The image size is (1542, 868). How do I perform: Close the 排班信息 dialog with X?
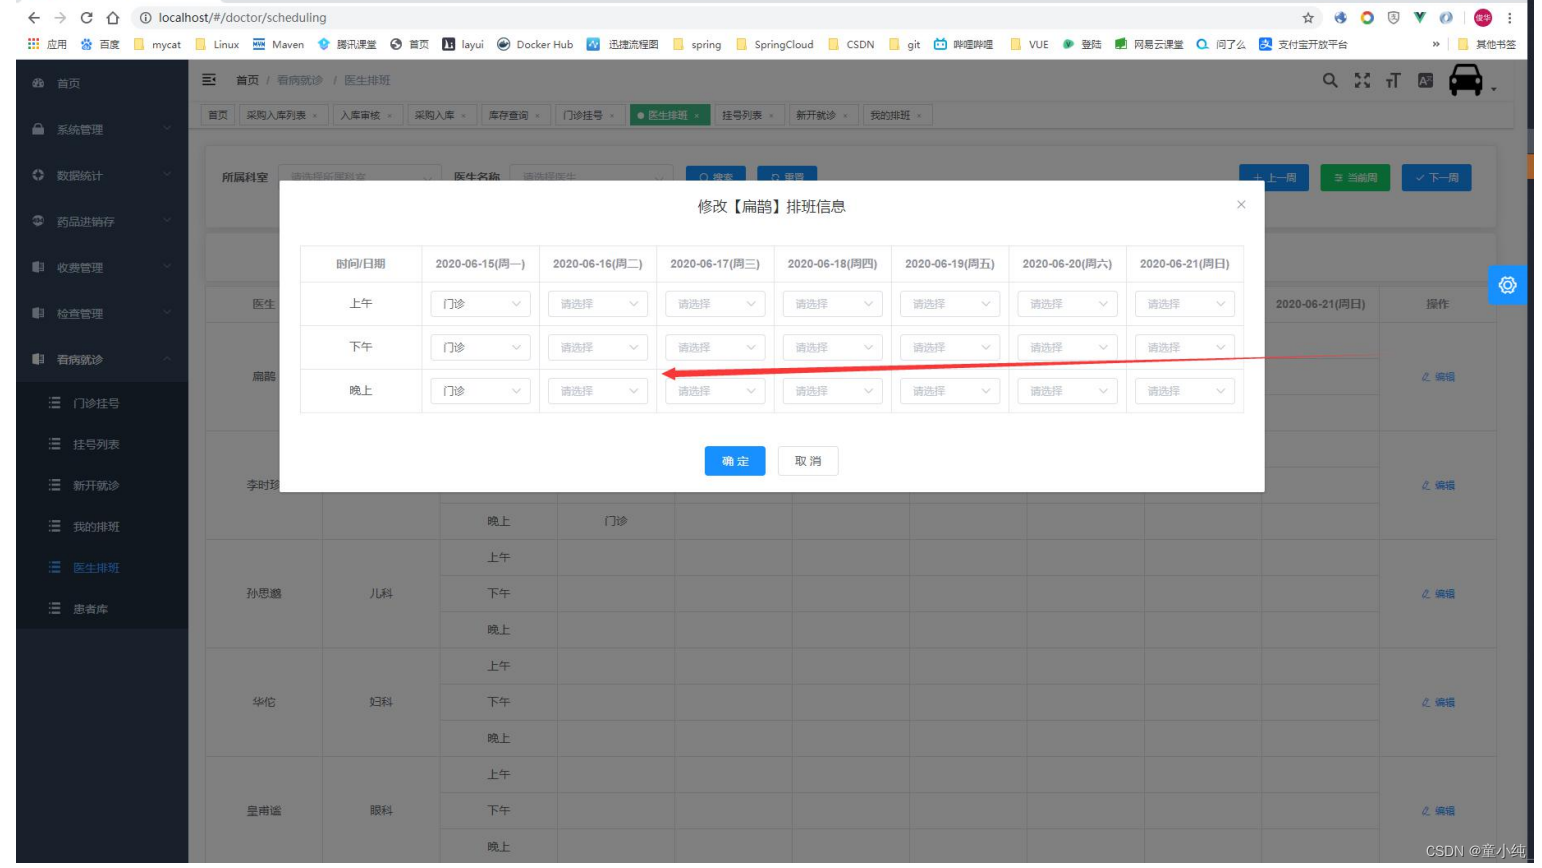pos(1241,204)
